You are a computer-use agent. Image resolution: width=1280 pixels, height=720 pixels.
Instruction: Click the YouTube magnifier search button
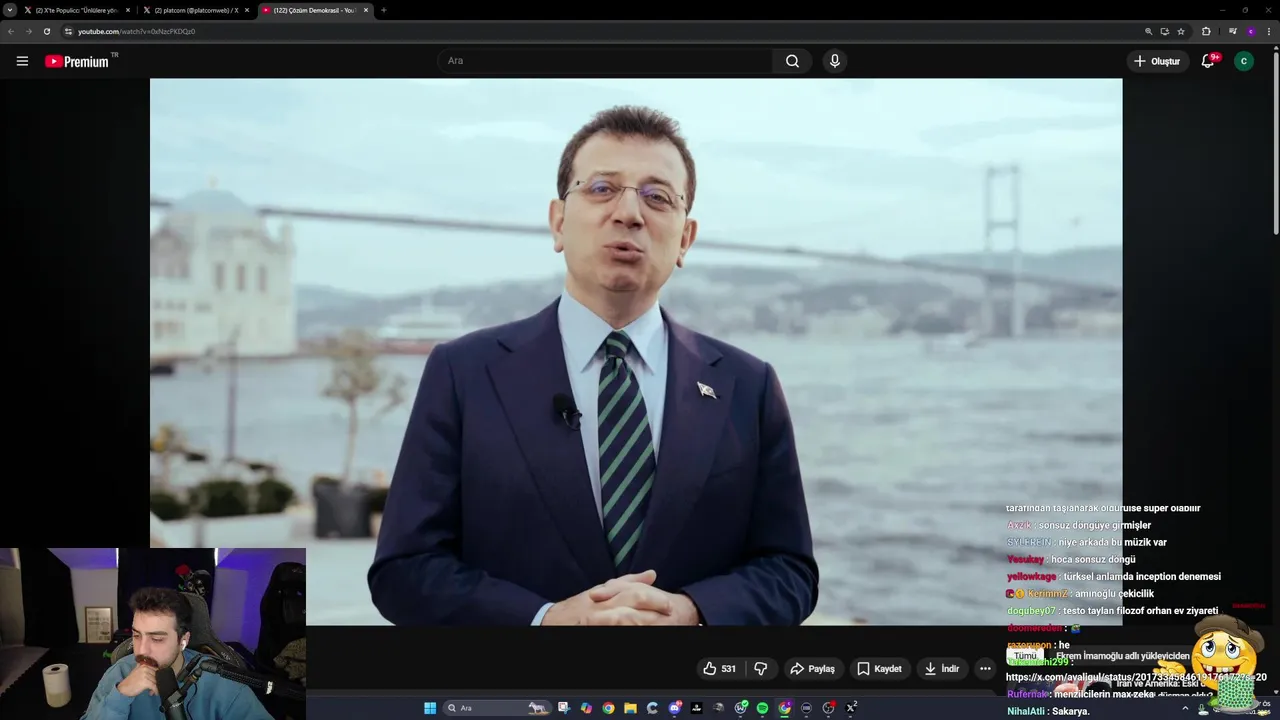pos(792,61)
